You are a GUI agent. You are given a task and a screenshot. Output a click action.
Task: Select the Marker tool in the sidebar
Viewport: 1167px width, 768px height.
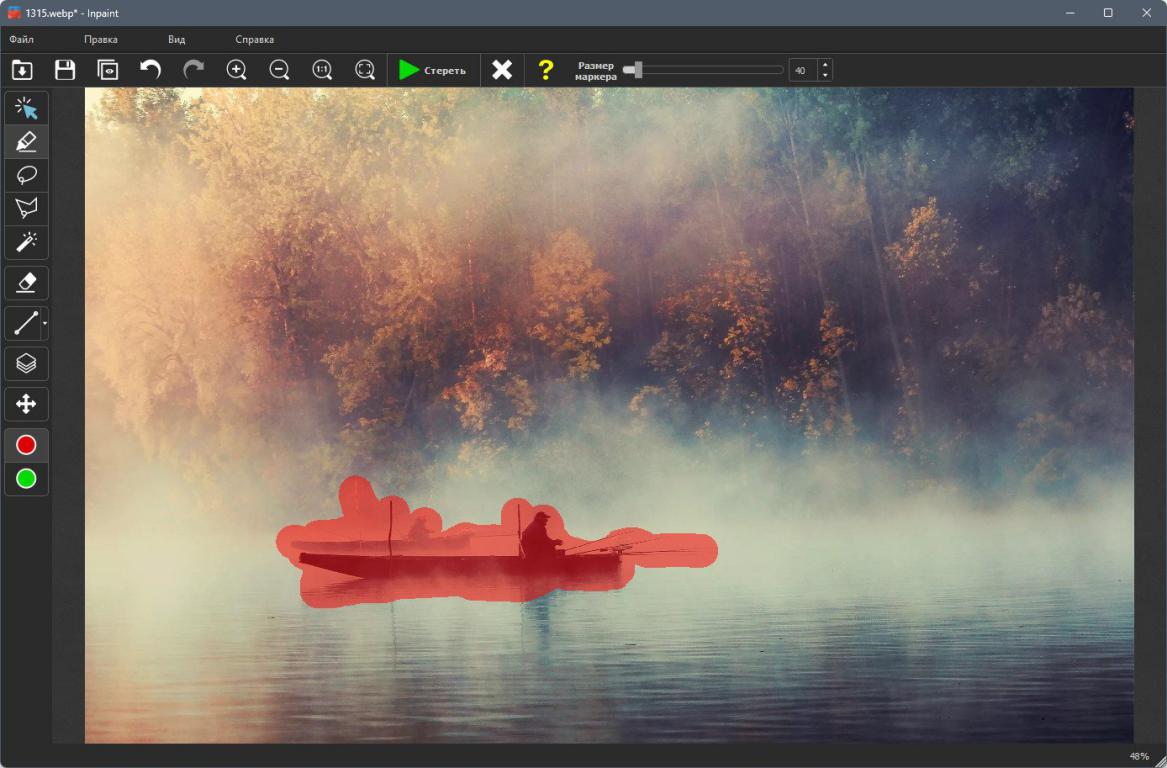click(27, 142)
